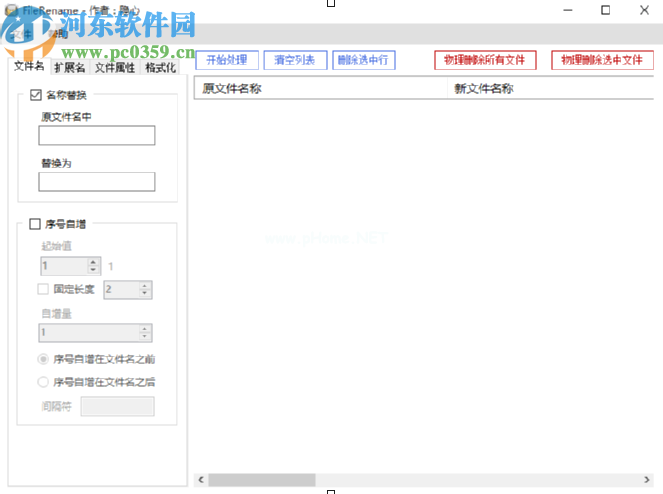Increase the 起始值 spinner with up arrow
The width and height of the screenshot is (663, 494).
[x=94, y=262]
